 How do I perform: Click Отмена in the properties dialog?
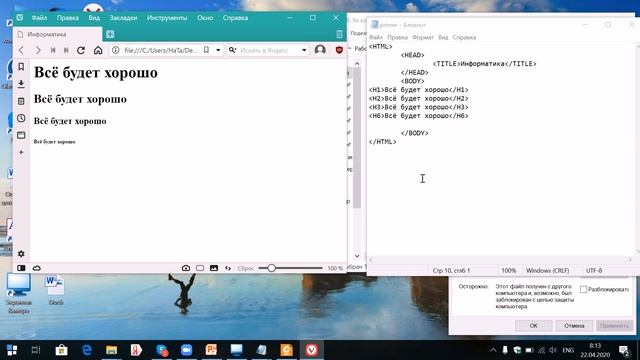click(574, 326)
